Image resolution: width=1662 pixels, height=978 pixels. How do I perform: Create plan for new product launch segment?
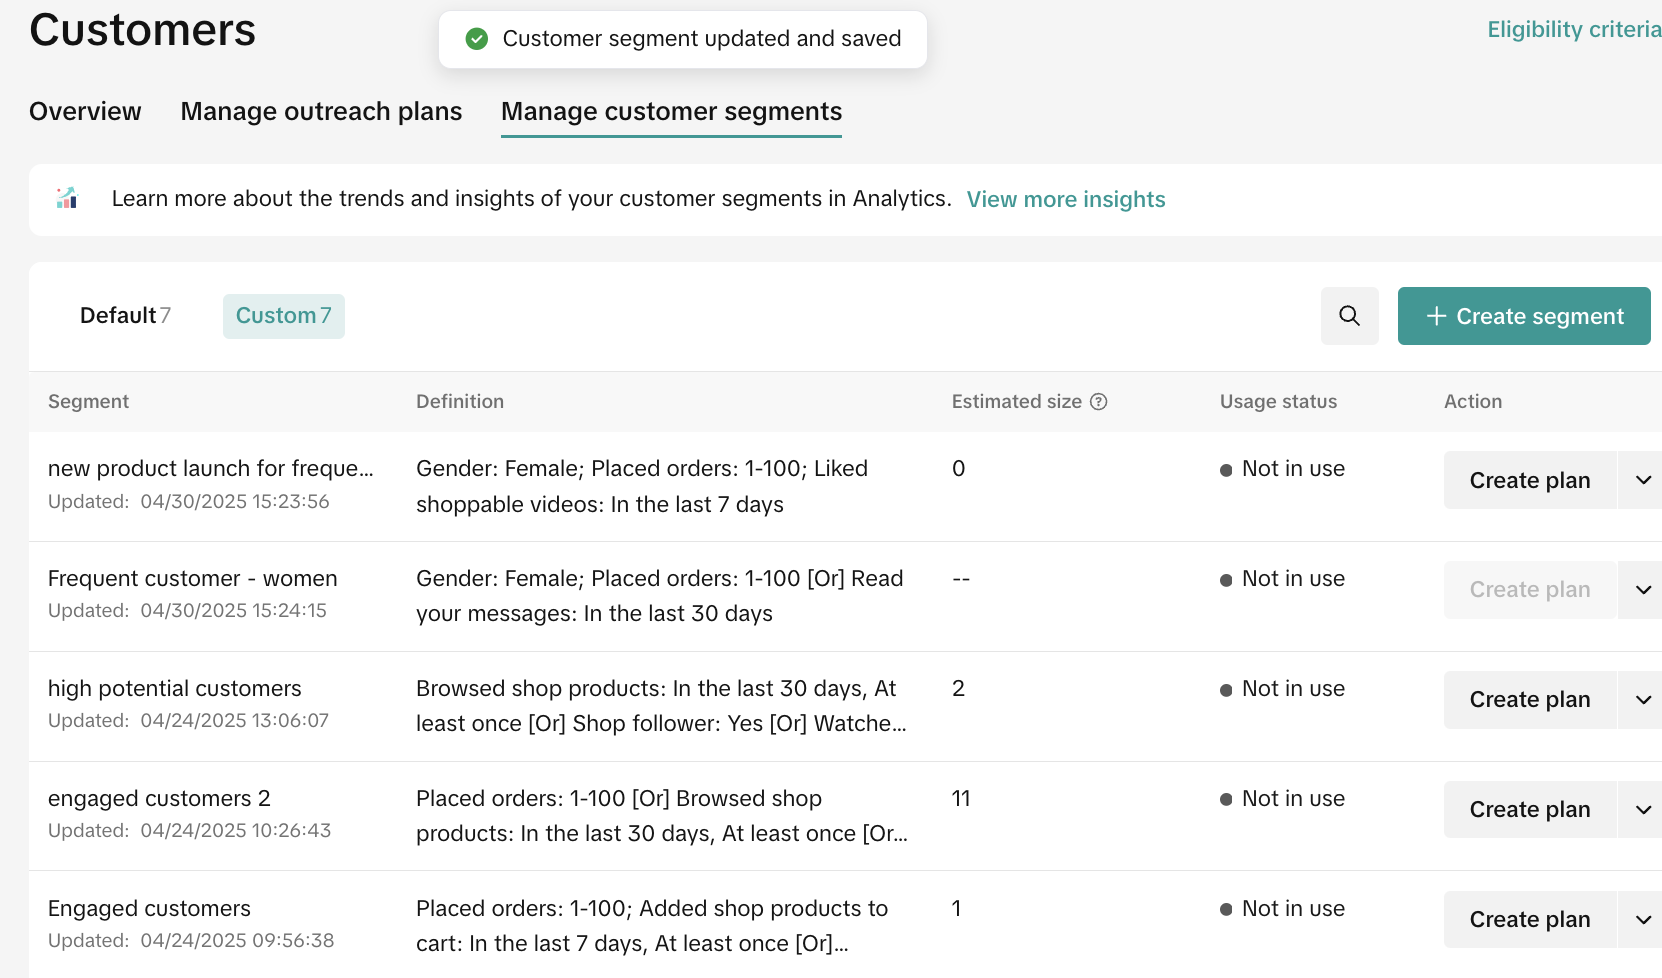click(1529, 480)
